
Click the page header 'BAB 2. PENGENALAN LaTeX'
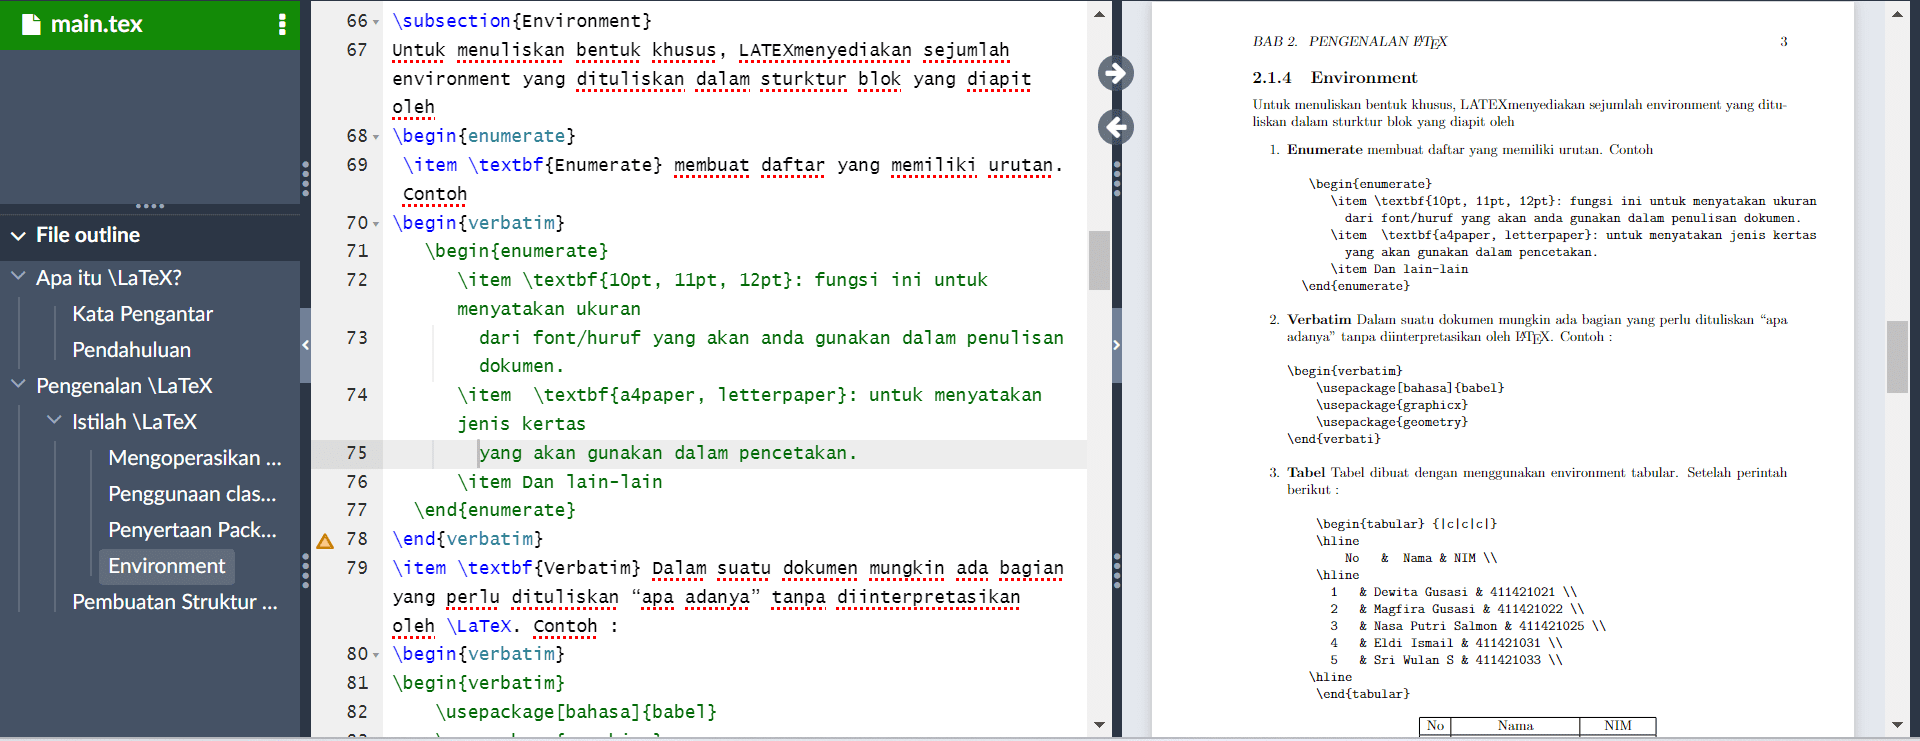tap(1350, 42)
